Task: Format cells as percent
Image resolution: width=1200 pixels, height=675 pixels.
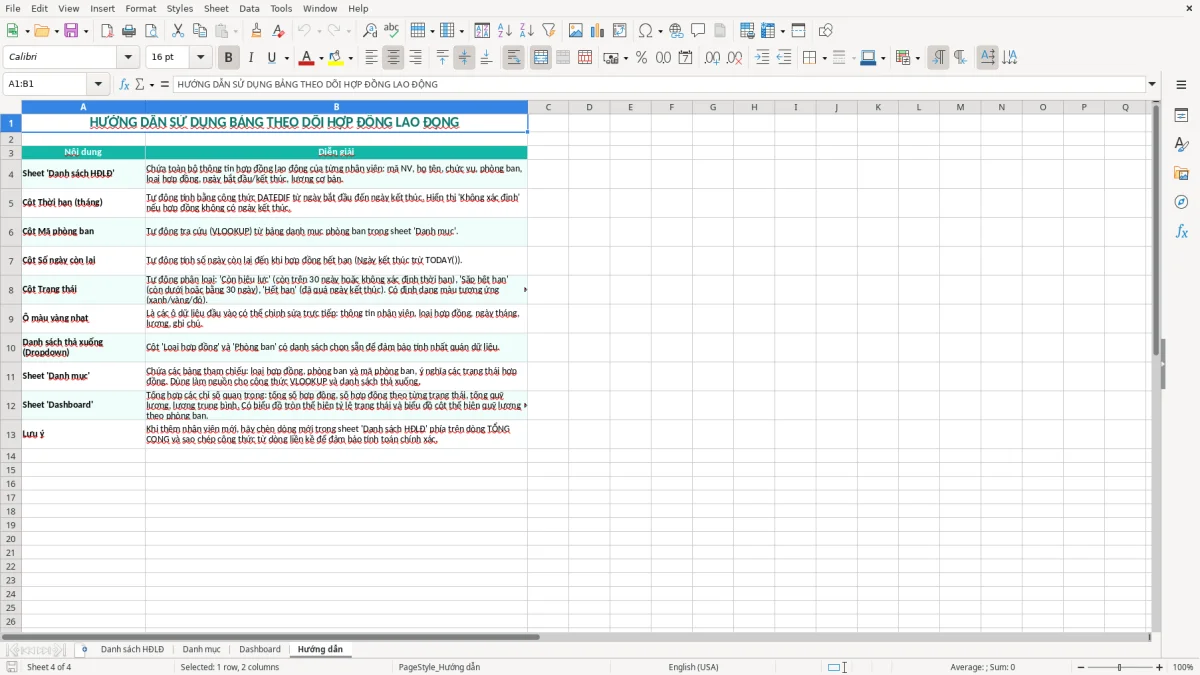Action: 641,58
